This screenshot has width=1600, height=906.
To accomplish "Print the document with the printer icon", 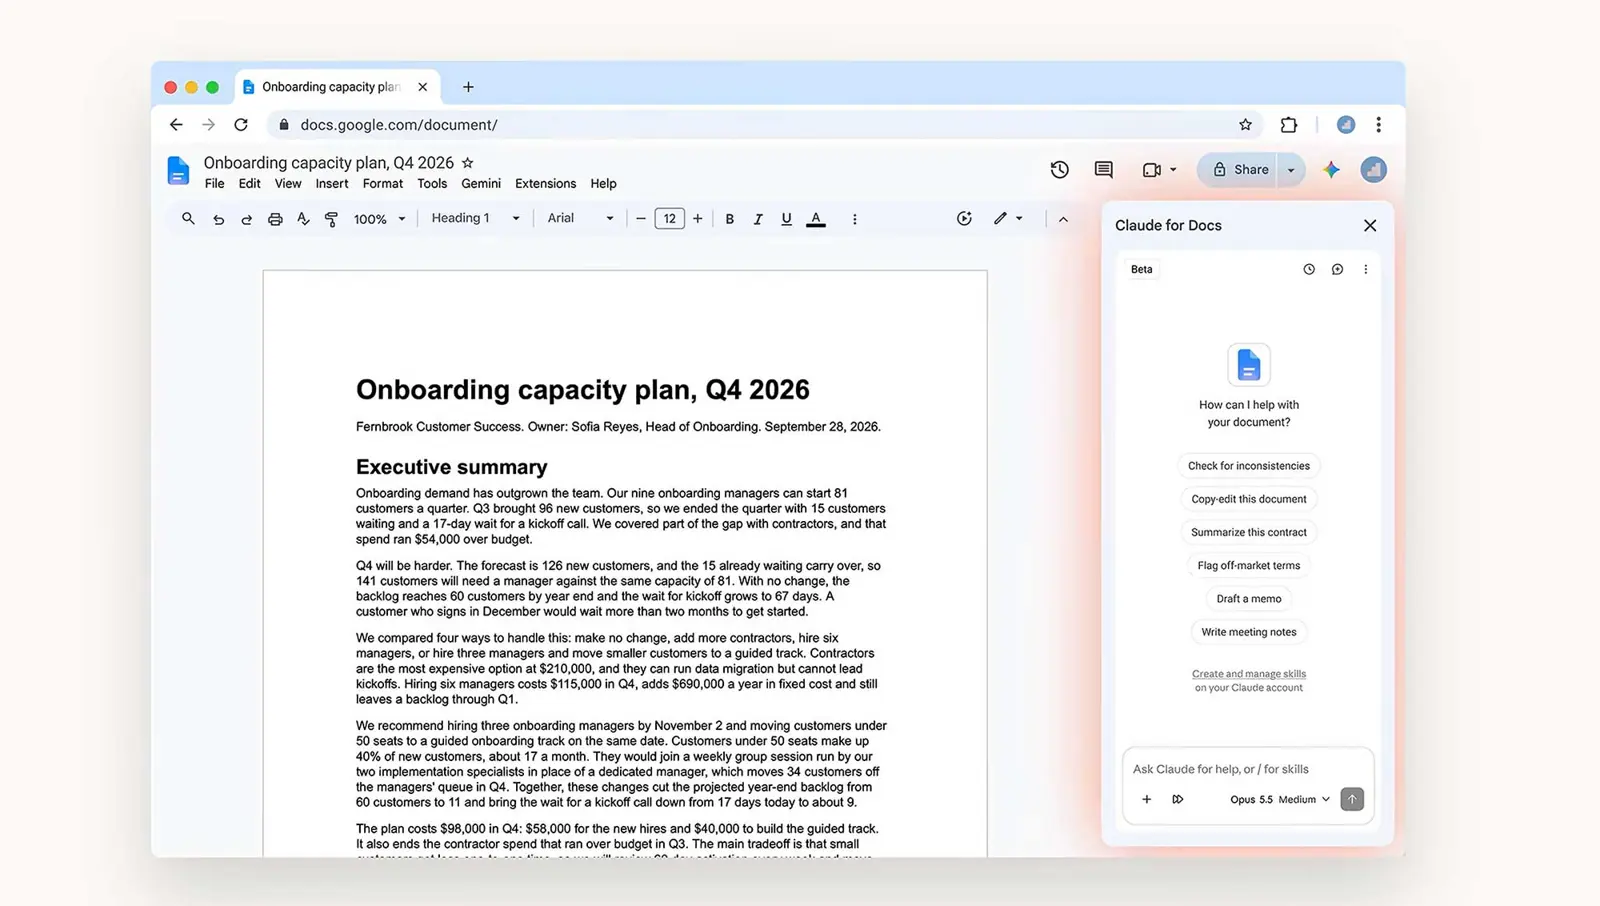I will (x=275, y=219).
